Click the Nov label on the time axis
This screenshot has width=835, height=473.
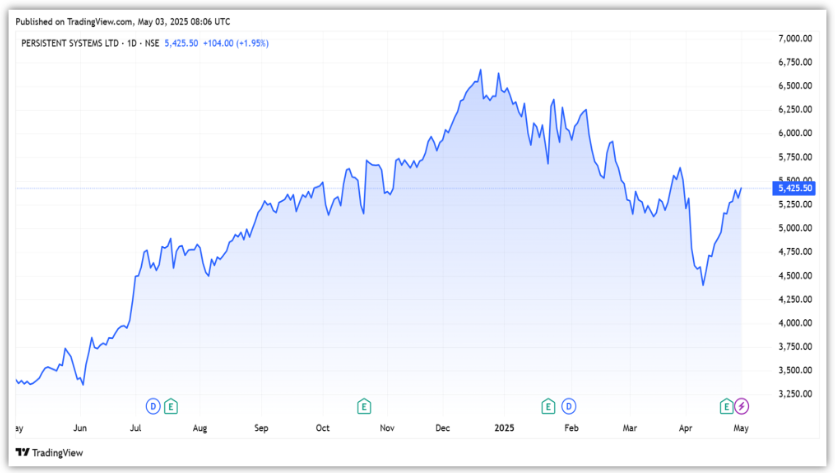(x=387, y=428)
